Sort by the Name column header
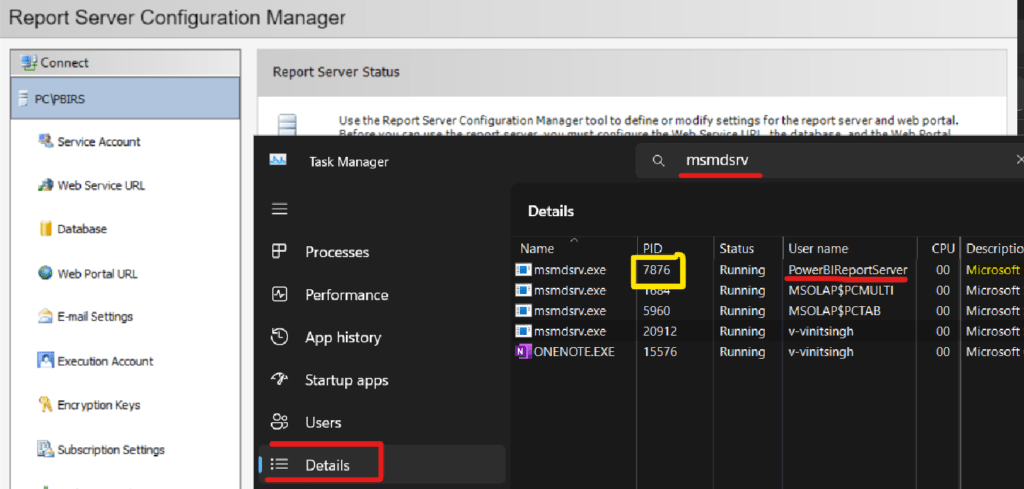The image size is (1024, 489). [x=574, y=248]
